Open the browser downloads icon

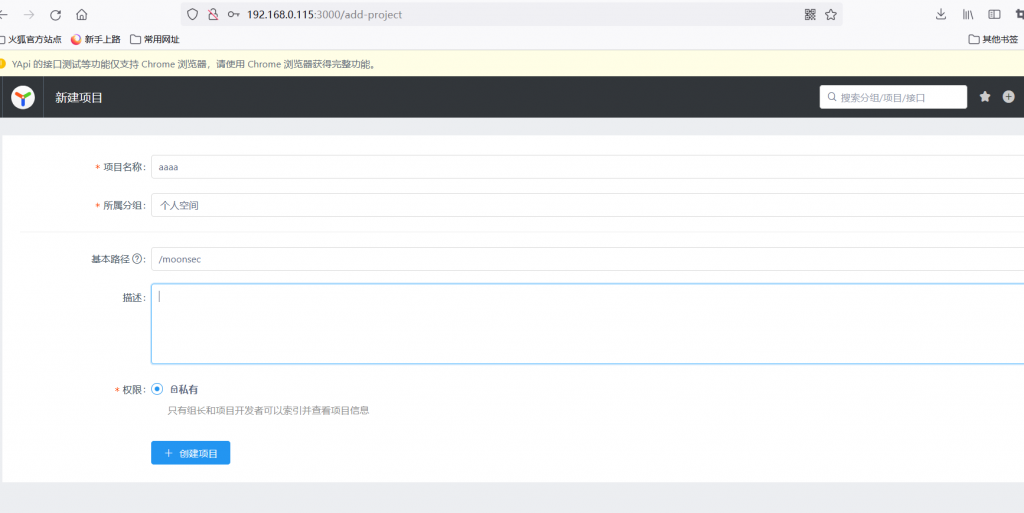click(x=941, y=15)
